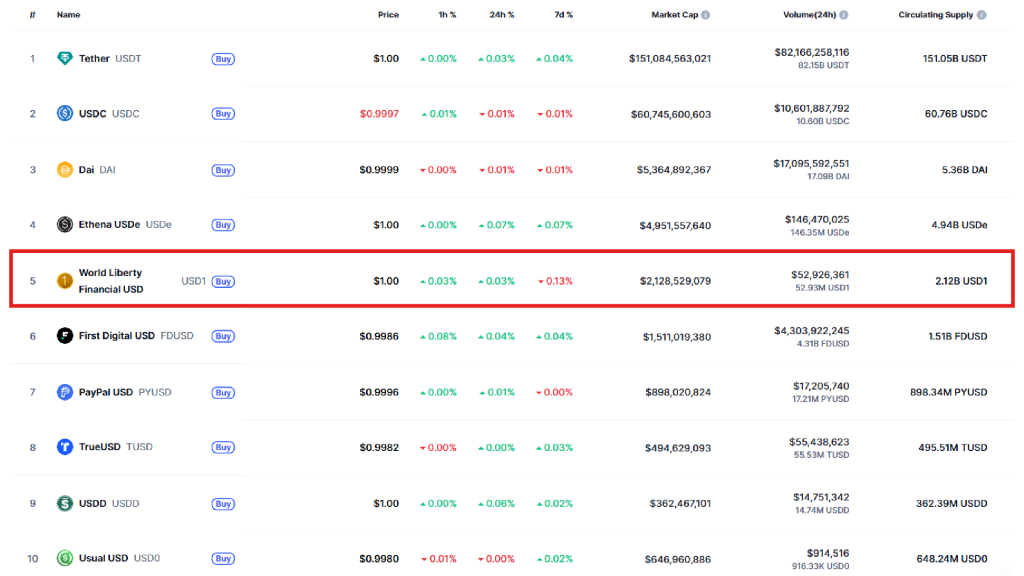This screenshot has width=1024, height=576.
Task: Click the USDD coin logo icon
Action: tap(65, 504)
